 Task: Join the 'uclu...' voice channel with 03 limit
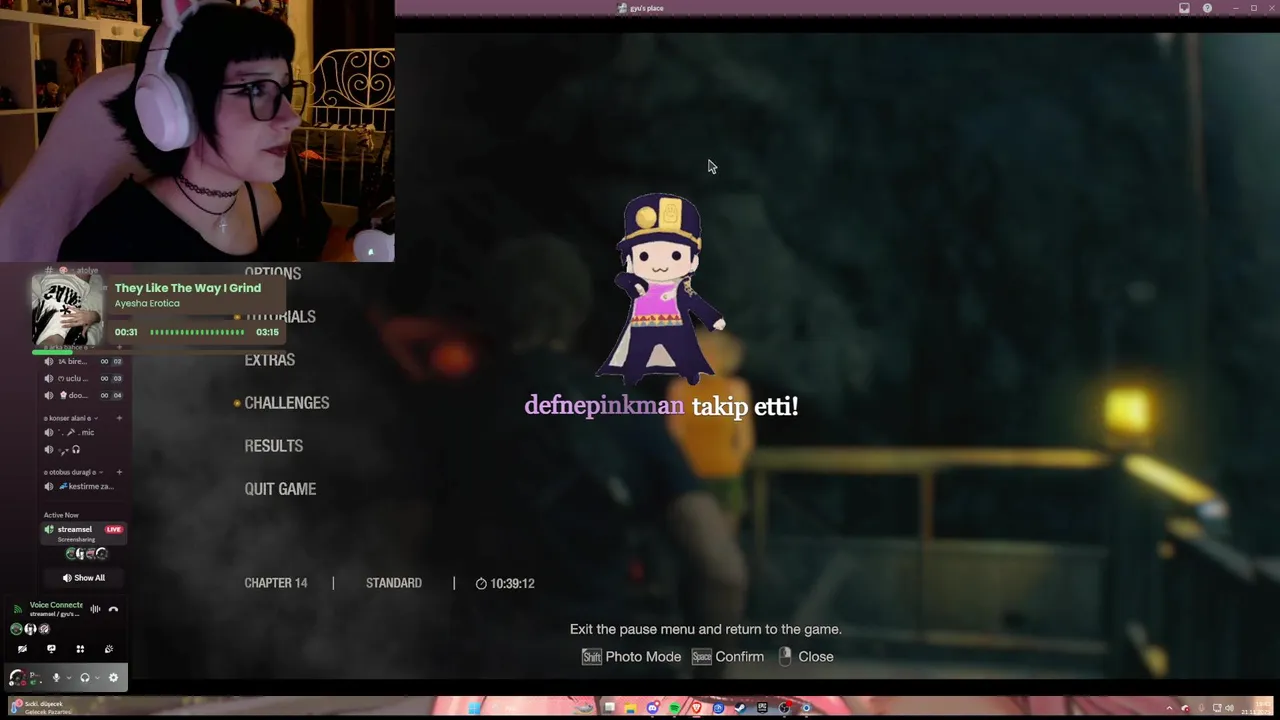pyautogui.click(x=82, y=378)
